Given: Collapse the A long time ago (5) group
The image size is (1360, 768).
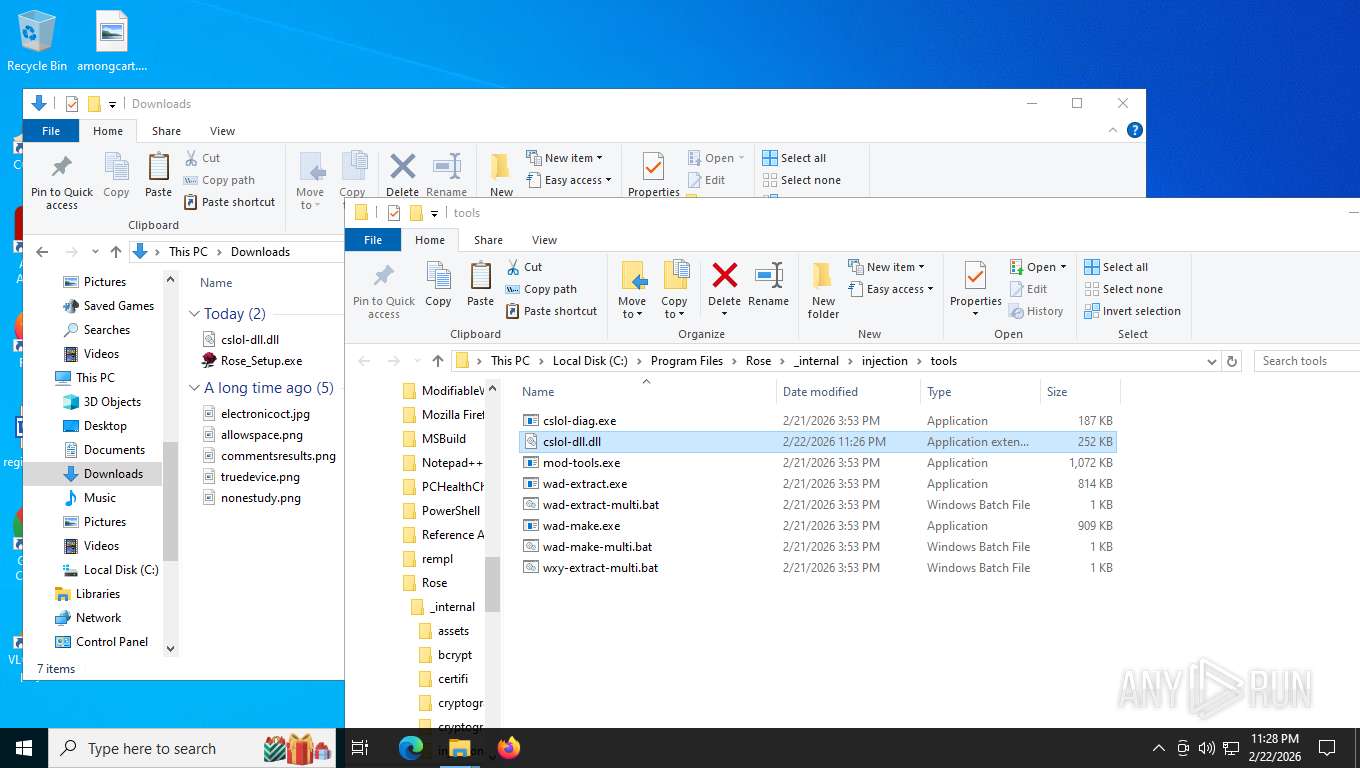Looking at the screenshot, I should tap(194, 388).
